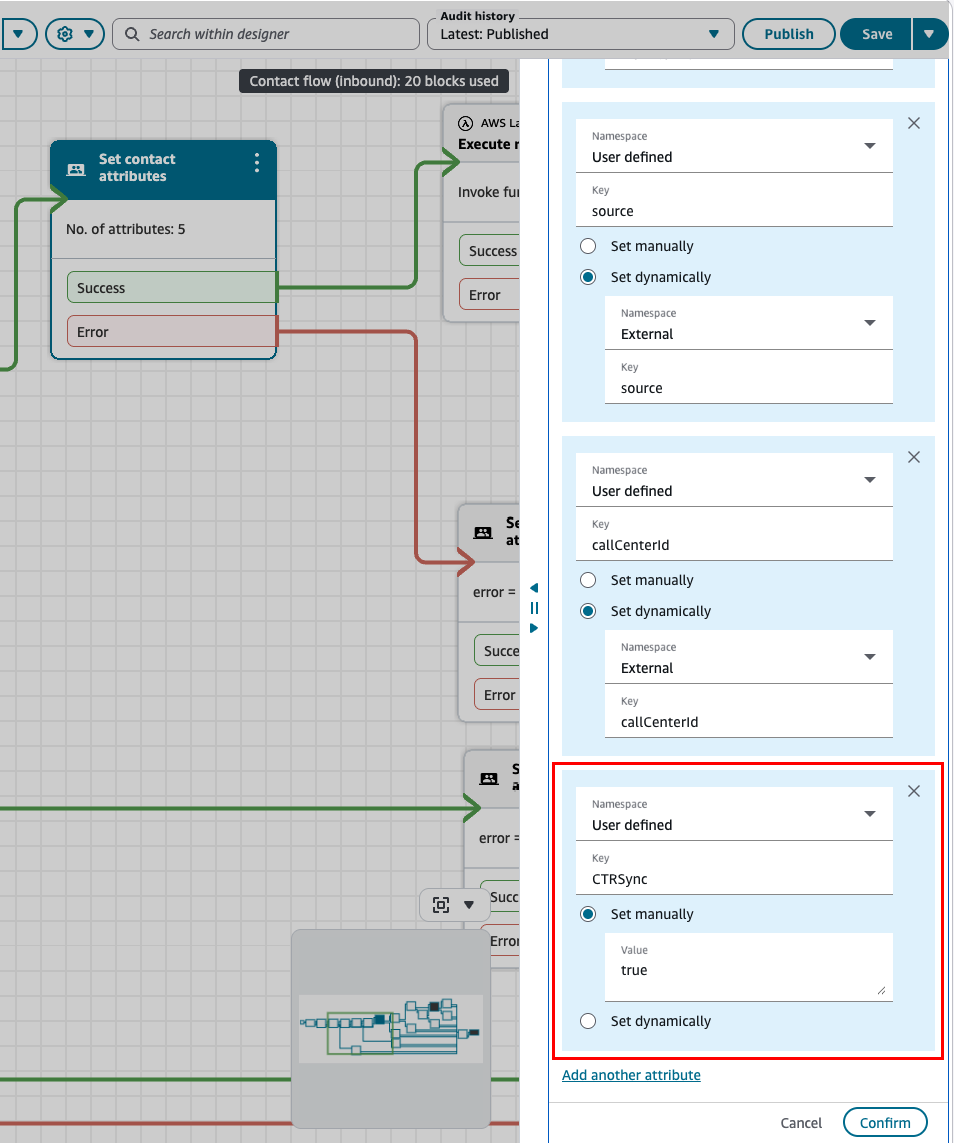The image size is (954, 1143).
Task: Click the Publish button
Action: tap(789, 34)
